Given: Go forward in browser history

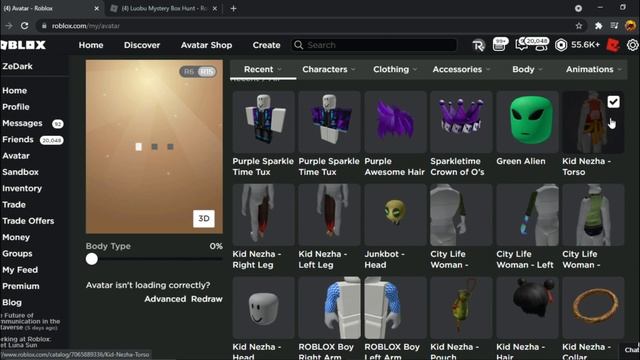Looking at the screenshot, I should click(9, 26).
